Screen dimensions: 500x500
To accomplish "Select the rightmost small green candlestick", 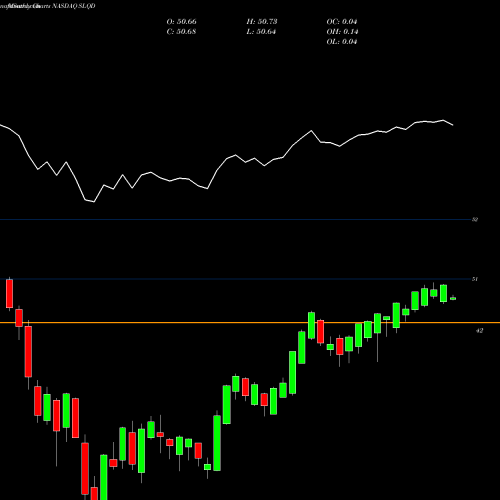I will pyautogui.click(x=453, y=298).
